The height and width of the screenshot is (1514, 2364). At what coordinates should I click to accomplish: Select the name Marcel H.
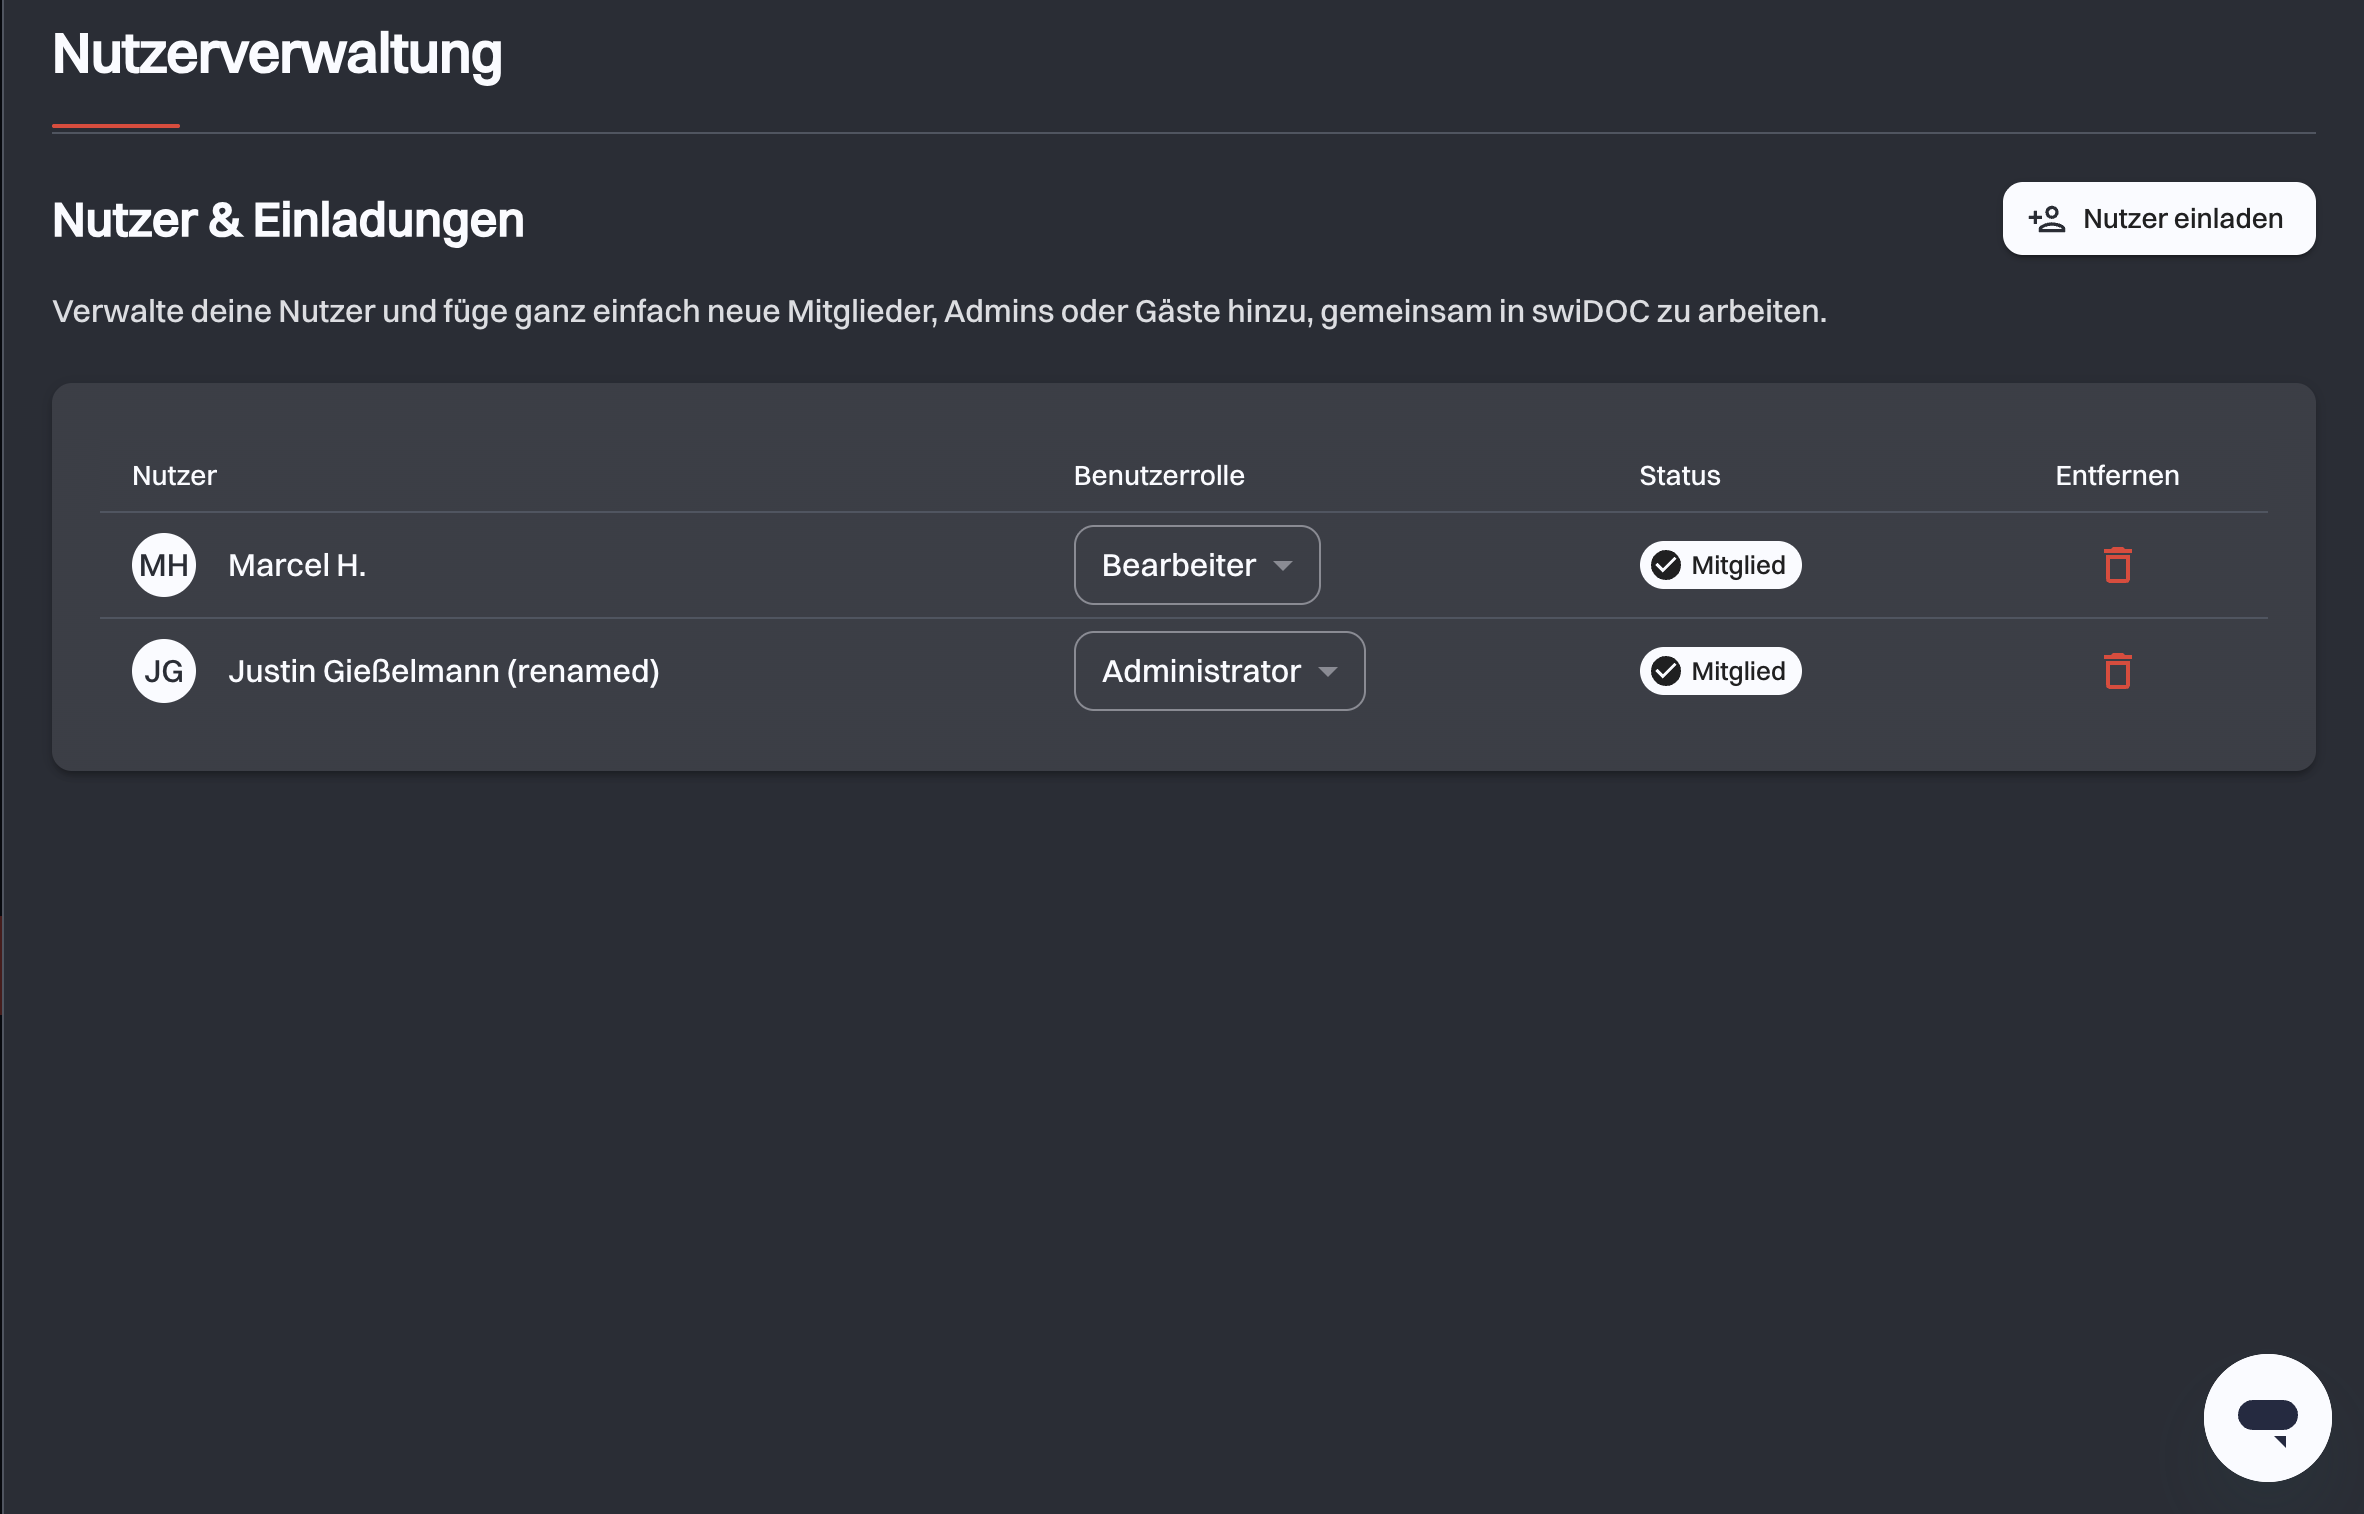tap(297, 566)
